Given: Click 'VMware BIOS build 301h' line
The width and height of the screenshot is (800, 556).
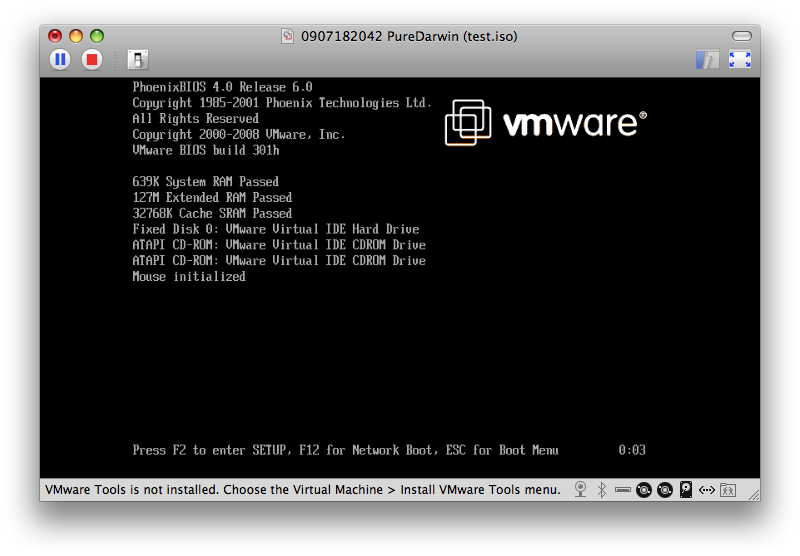Looking at the screenshot, I should tap(206, 150).
